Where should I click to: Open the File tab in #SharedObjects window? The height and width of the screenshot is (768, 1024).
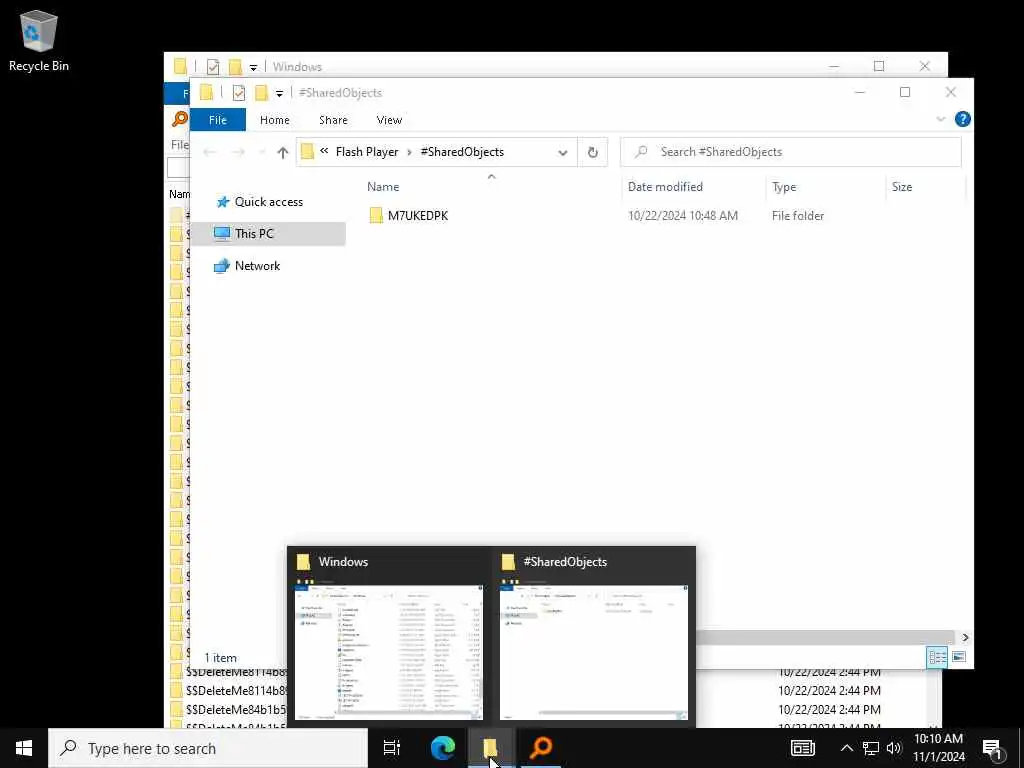(217, 120)
